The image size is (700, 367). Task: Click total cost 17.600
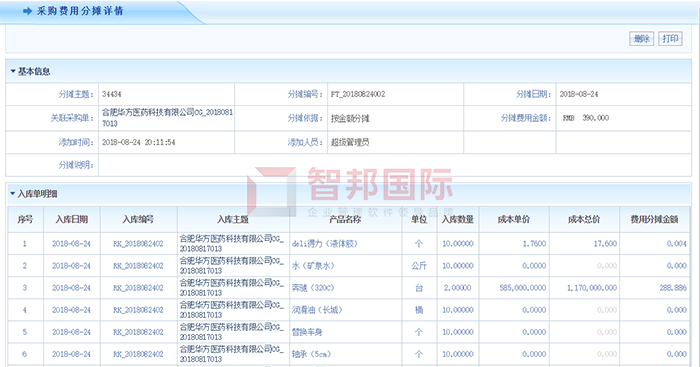[605, 244]
